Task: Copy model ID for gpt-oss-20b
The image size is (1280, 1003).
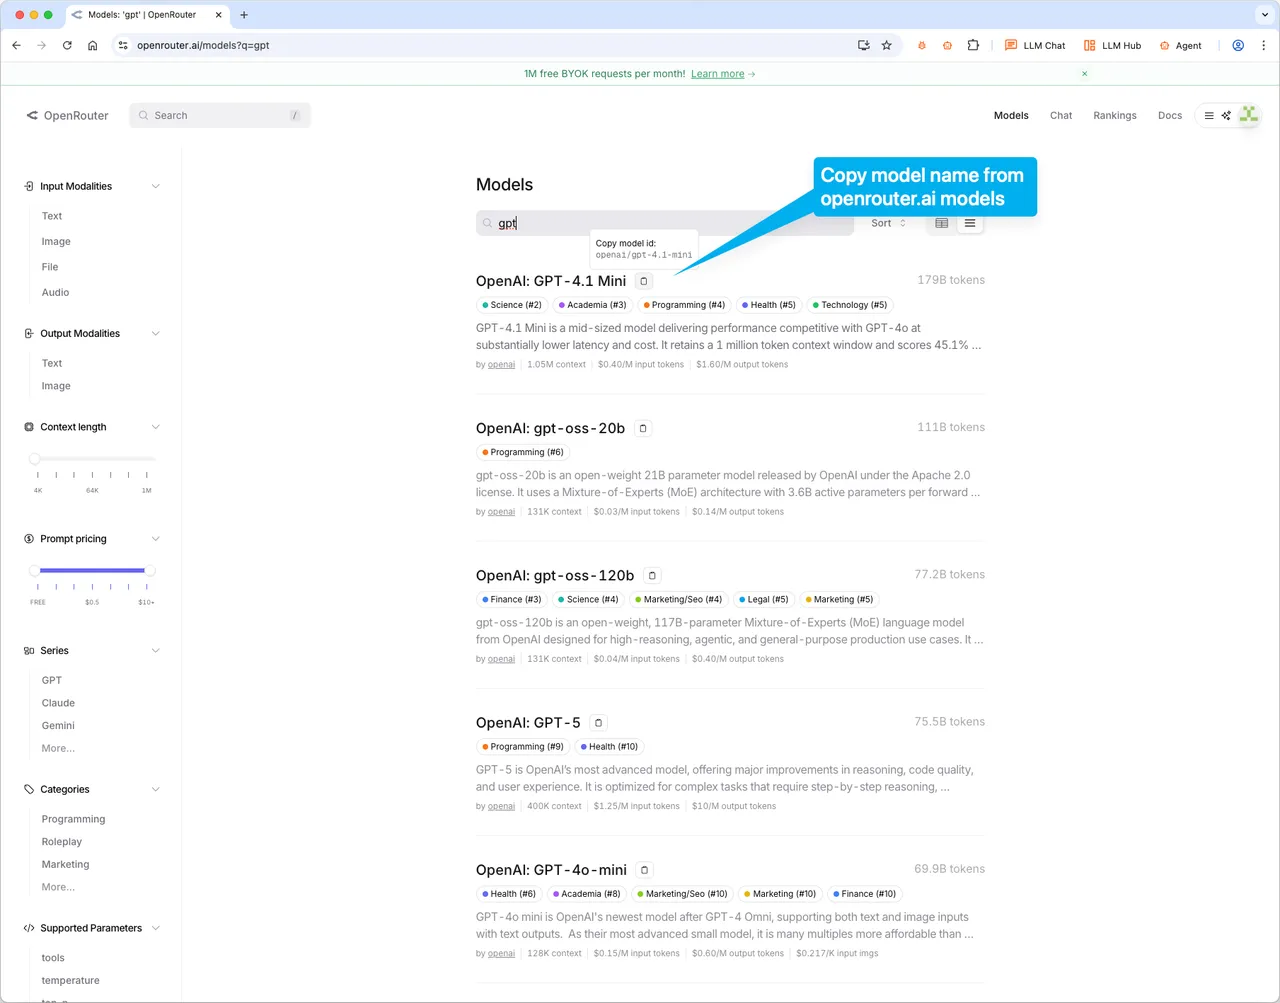Action: (x=643, y=428)
